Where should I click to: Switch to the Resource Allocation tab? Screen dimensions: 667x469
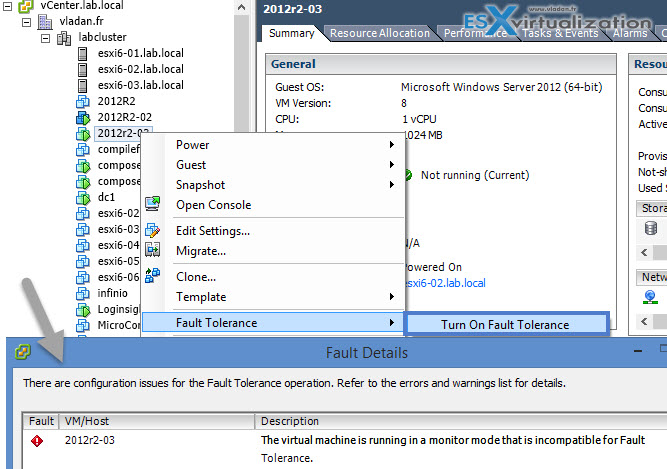pos(380,33)
